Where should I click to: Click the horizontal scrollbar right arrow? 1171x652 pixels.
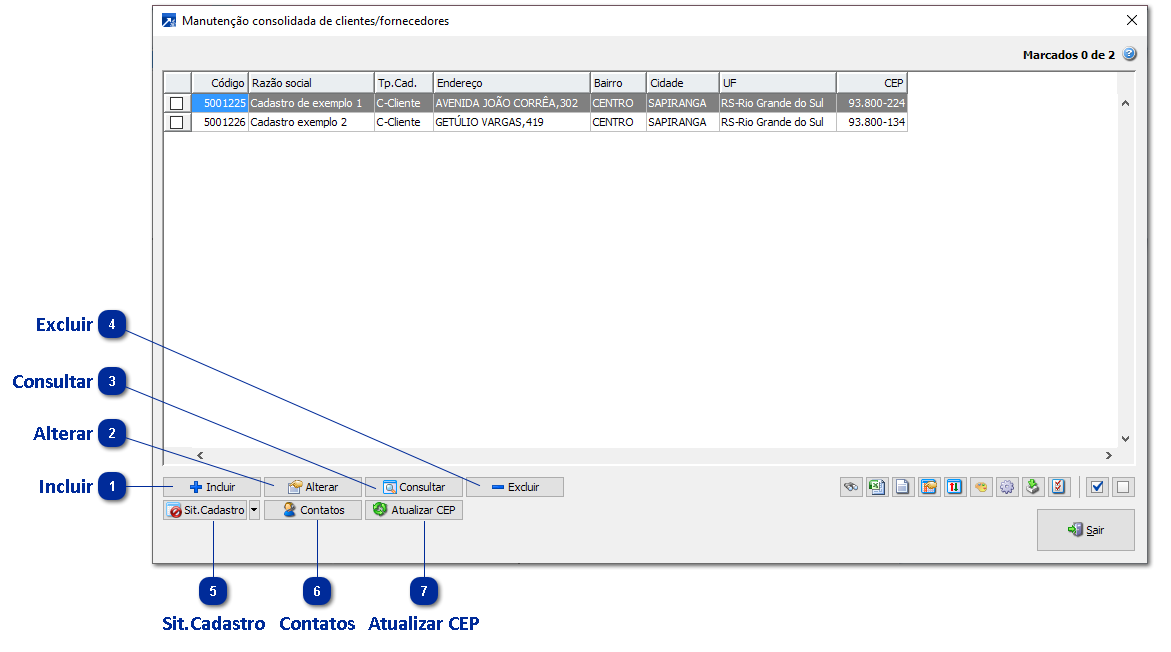[1108, 455]
